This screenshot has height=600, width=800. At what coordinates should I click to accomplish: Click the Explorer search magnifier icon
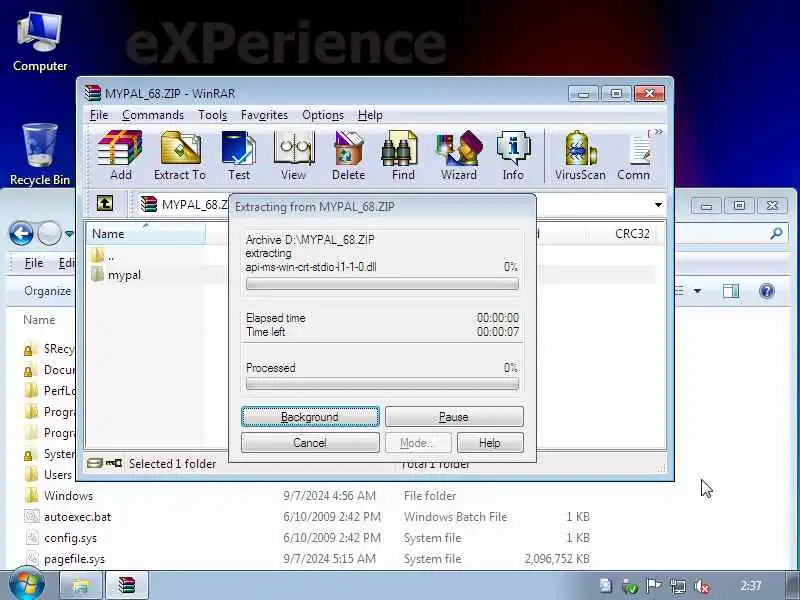[x=777, y=234]
